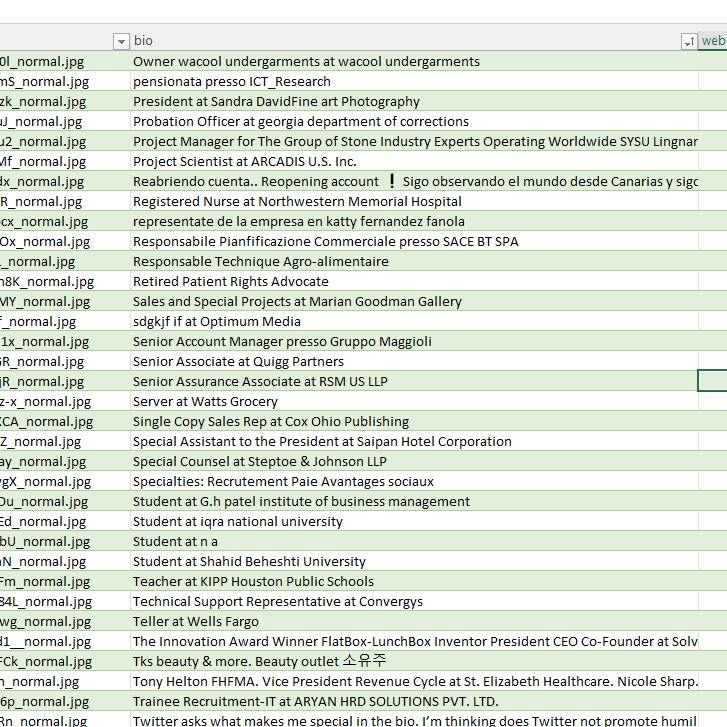Select cell 'Retired Patient Rights Advocate'
Screen dimensions: 727x727
[414, 281]
